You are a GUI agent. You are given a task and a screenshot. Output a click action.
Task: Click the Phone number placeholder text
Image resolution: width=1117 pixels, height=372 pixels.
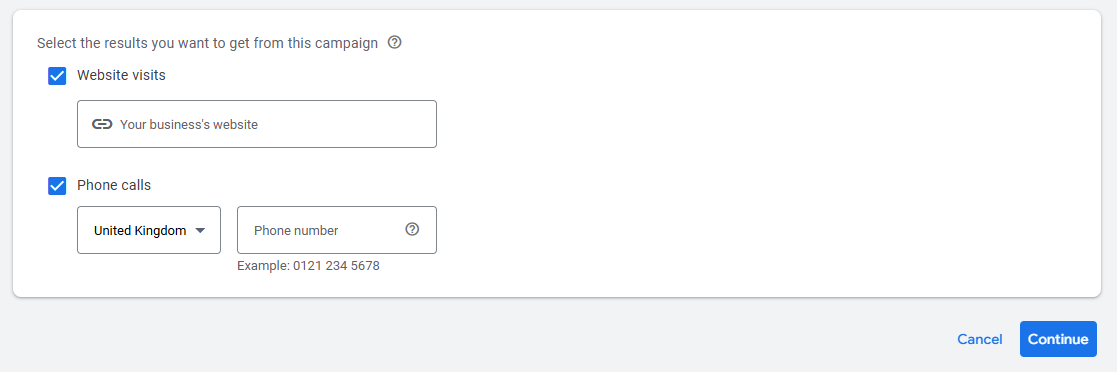pos(296,231)
